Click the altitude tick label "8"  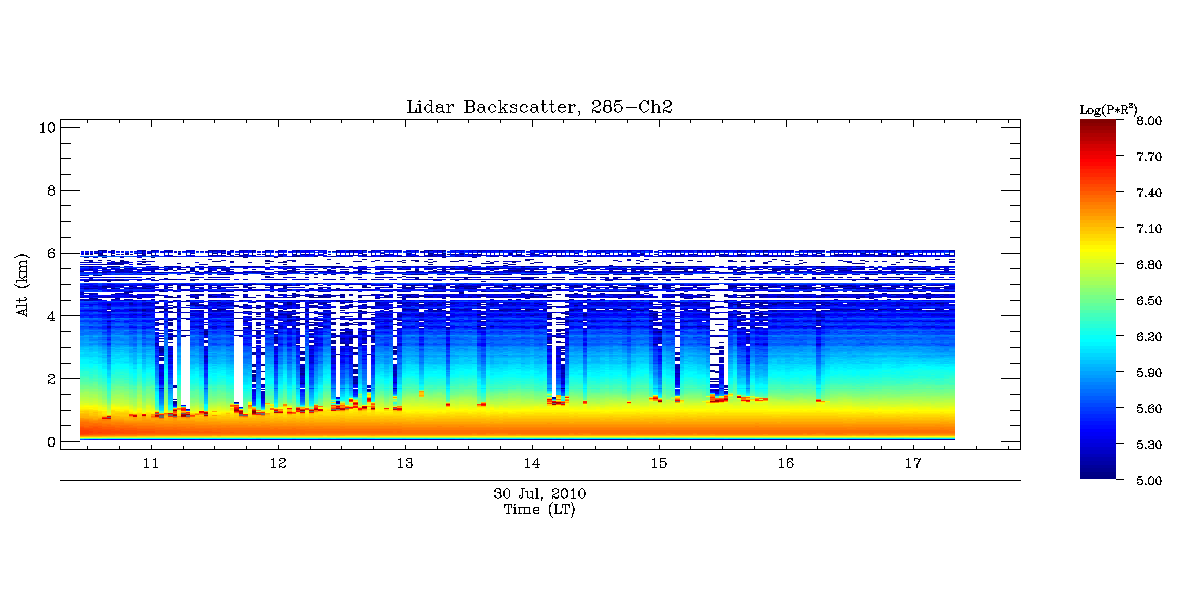(x=49, y=190)
